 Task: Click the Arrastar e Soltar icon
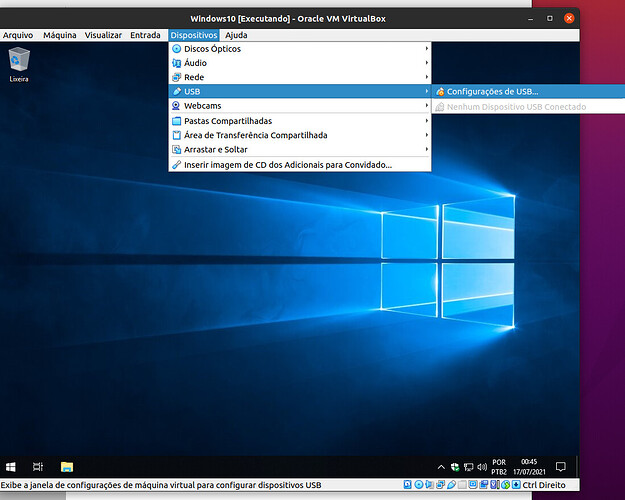pyautogui.click(x=176, y=150)
